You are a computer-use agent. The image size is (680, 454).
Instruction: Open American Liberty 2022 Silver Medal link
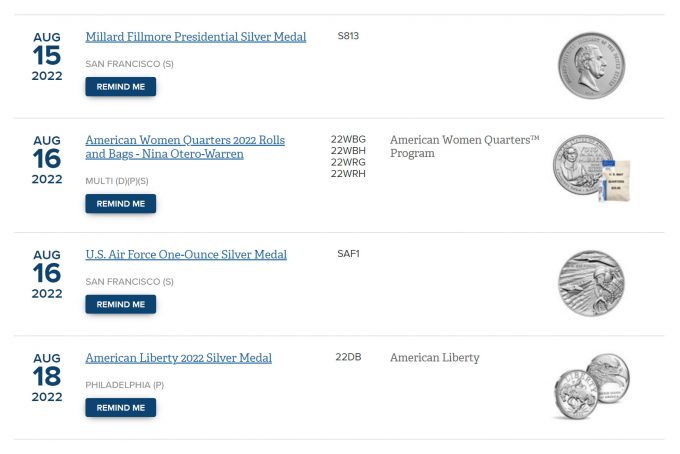point(178,358)
